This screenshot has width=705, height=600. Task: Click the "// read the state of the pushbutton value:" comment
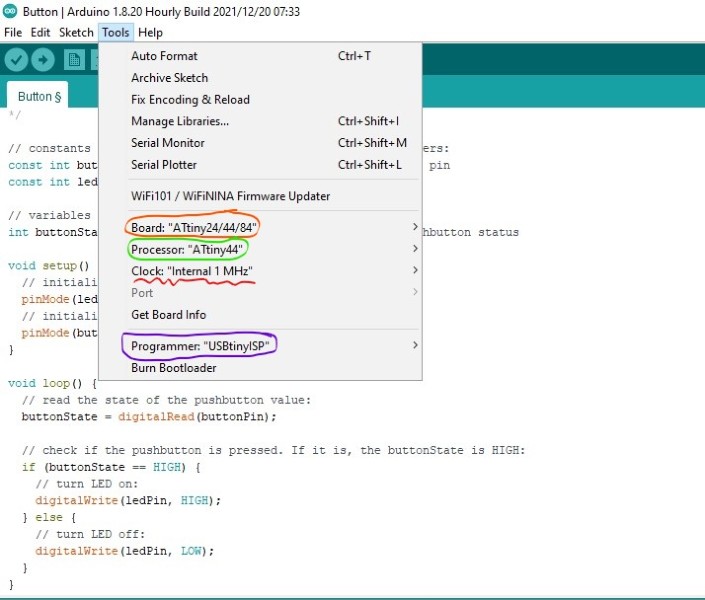pos(166,400)
